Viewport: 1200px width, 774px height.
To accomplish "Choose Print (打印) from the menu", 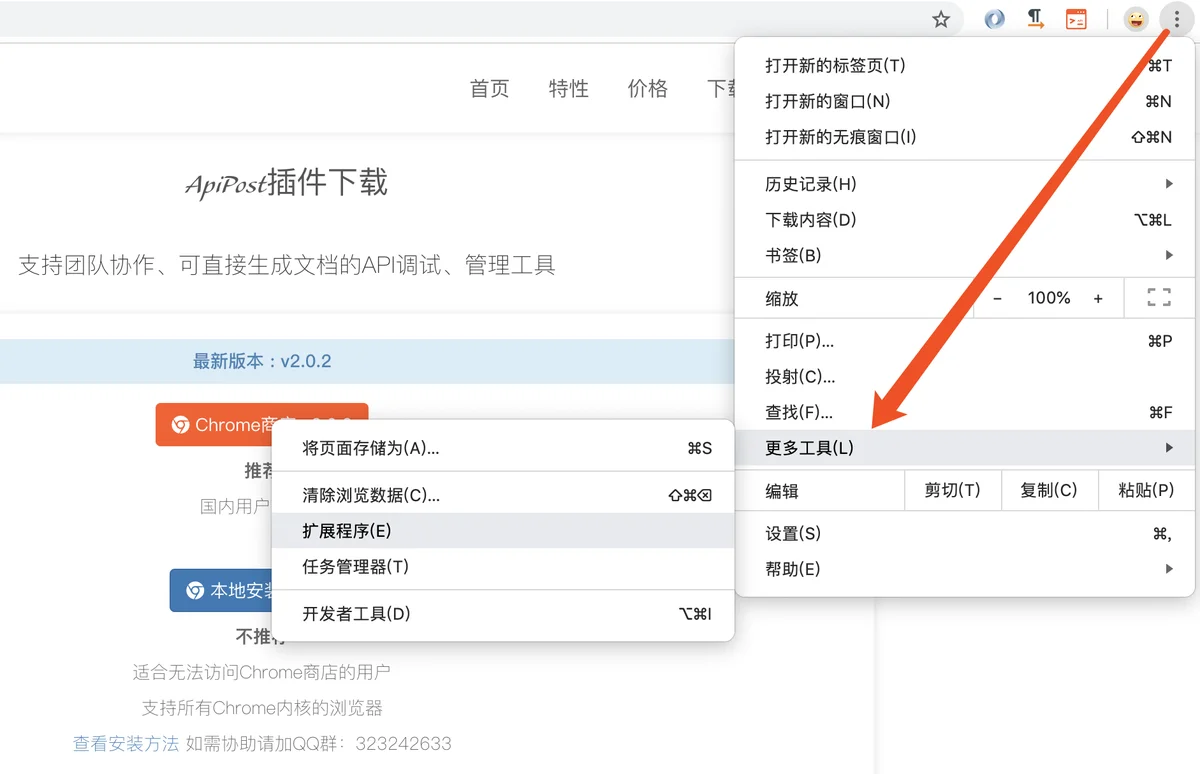I will click(x=965, y=341).
